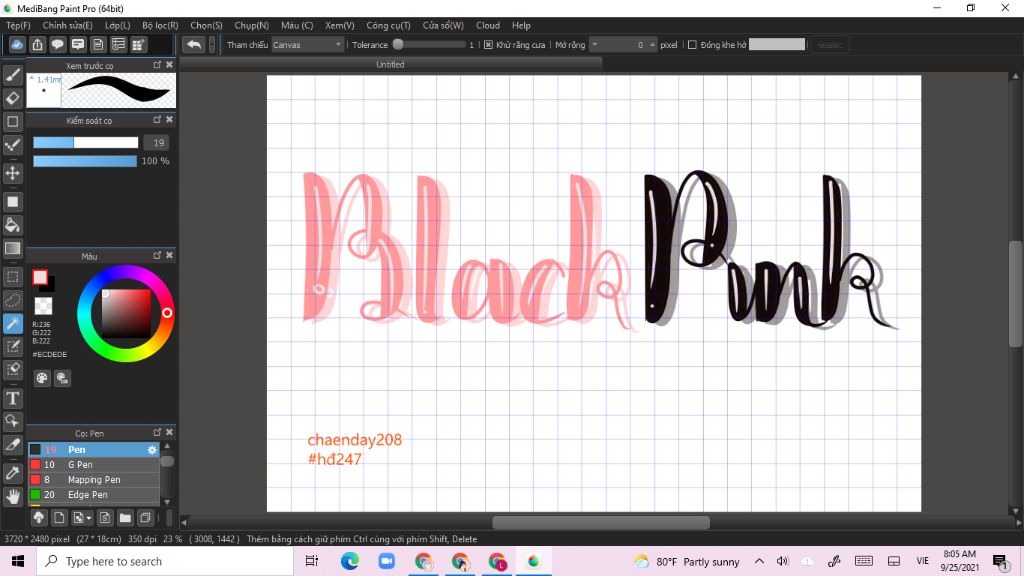Select the Text tool
This screenshot has height=576, width=1024.
pyautogui.click(x=12, y=398)
